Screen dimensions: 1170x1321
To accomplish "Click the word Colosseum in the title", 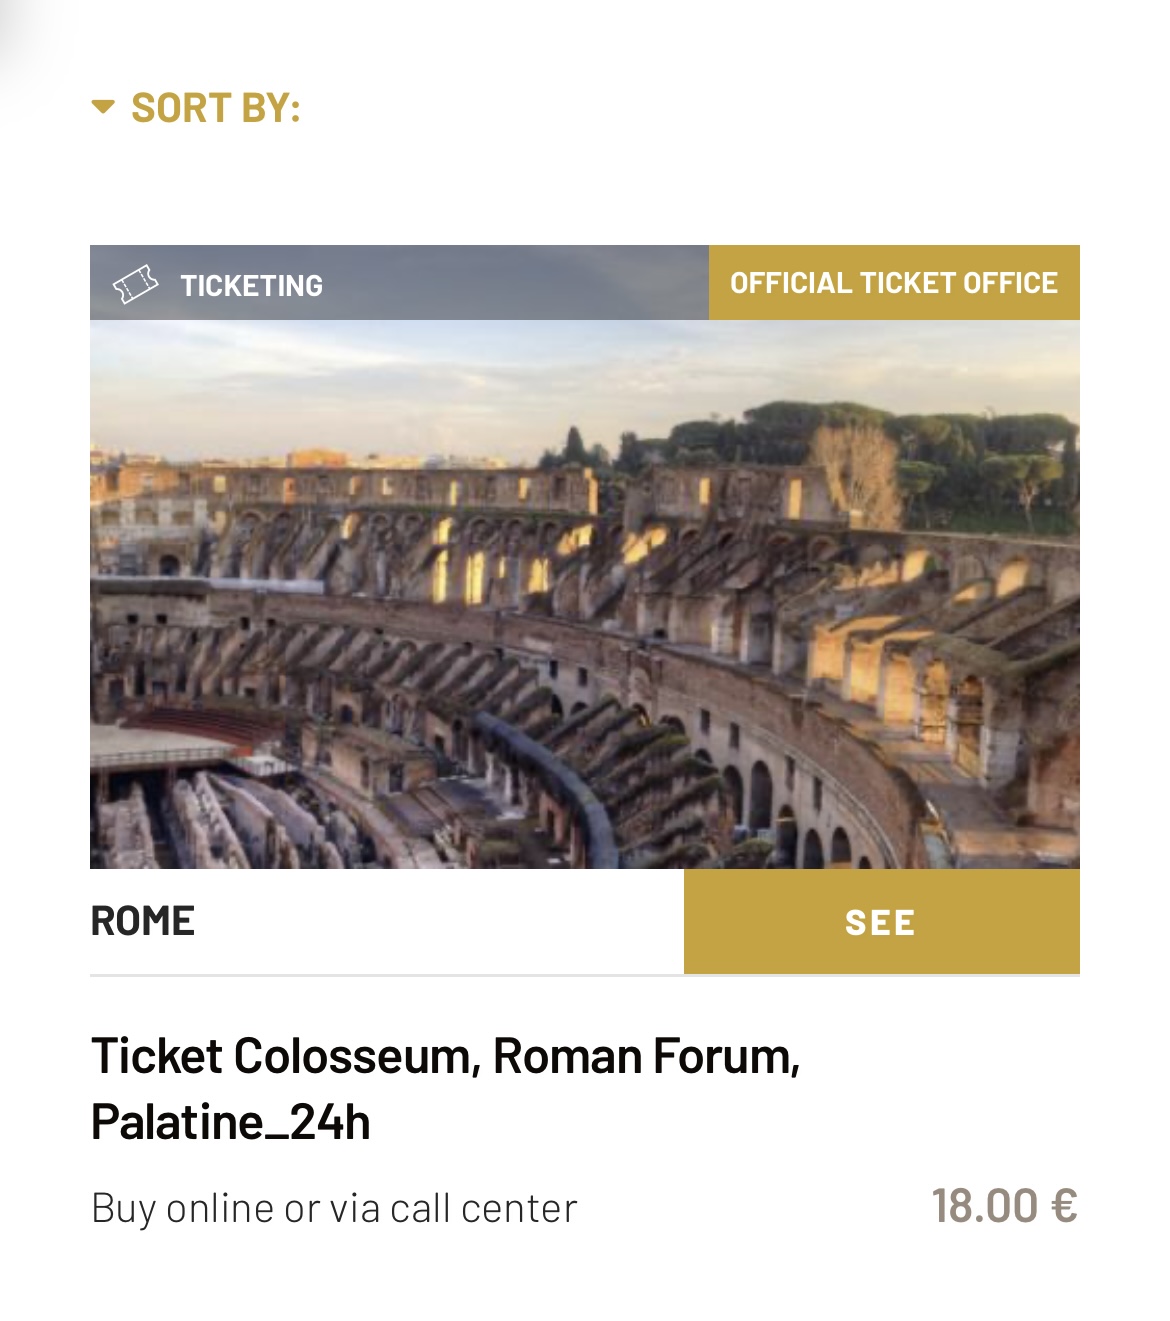I will (356, 1056).
